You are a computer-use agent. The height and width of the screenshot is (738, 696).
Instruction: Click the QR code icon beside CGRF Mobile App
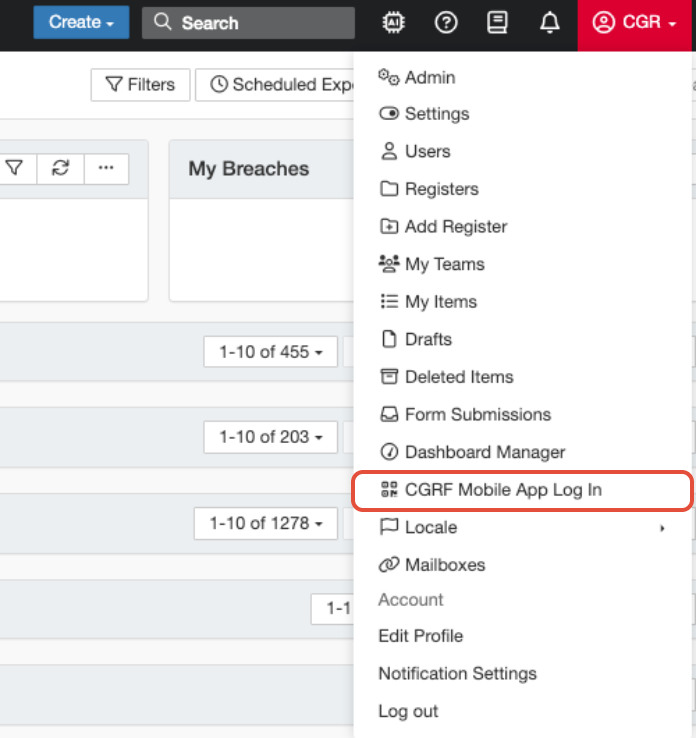[x=389, y=489]
